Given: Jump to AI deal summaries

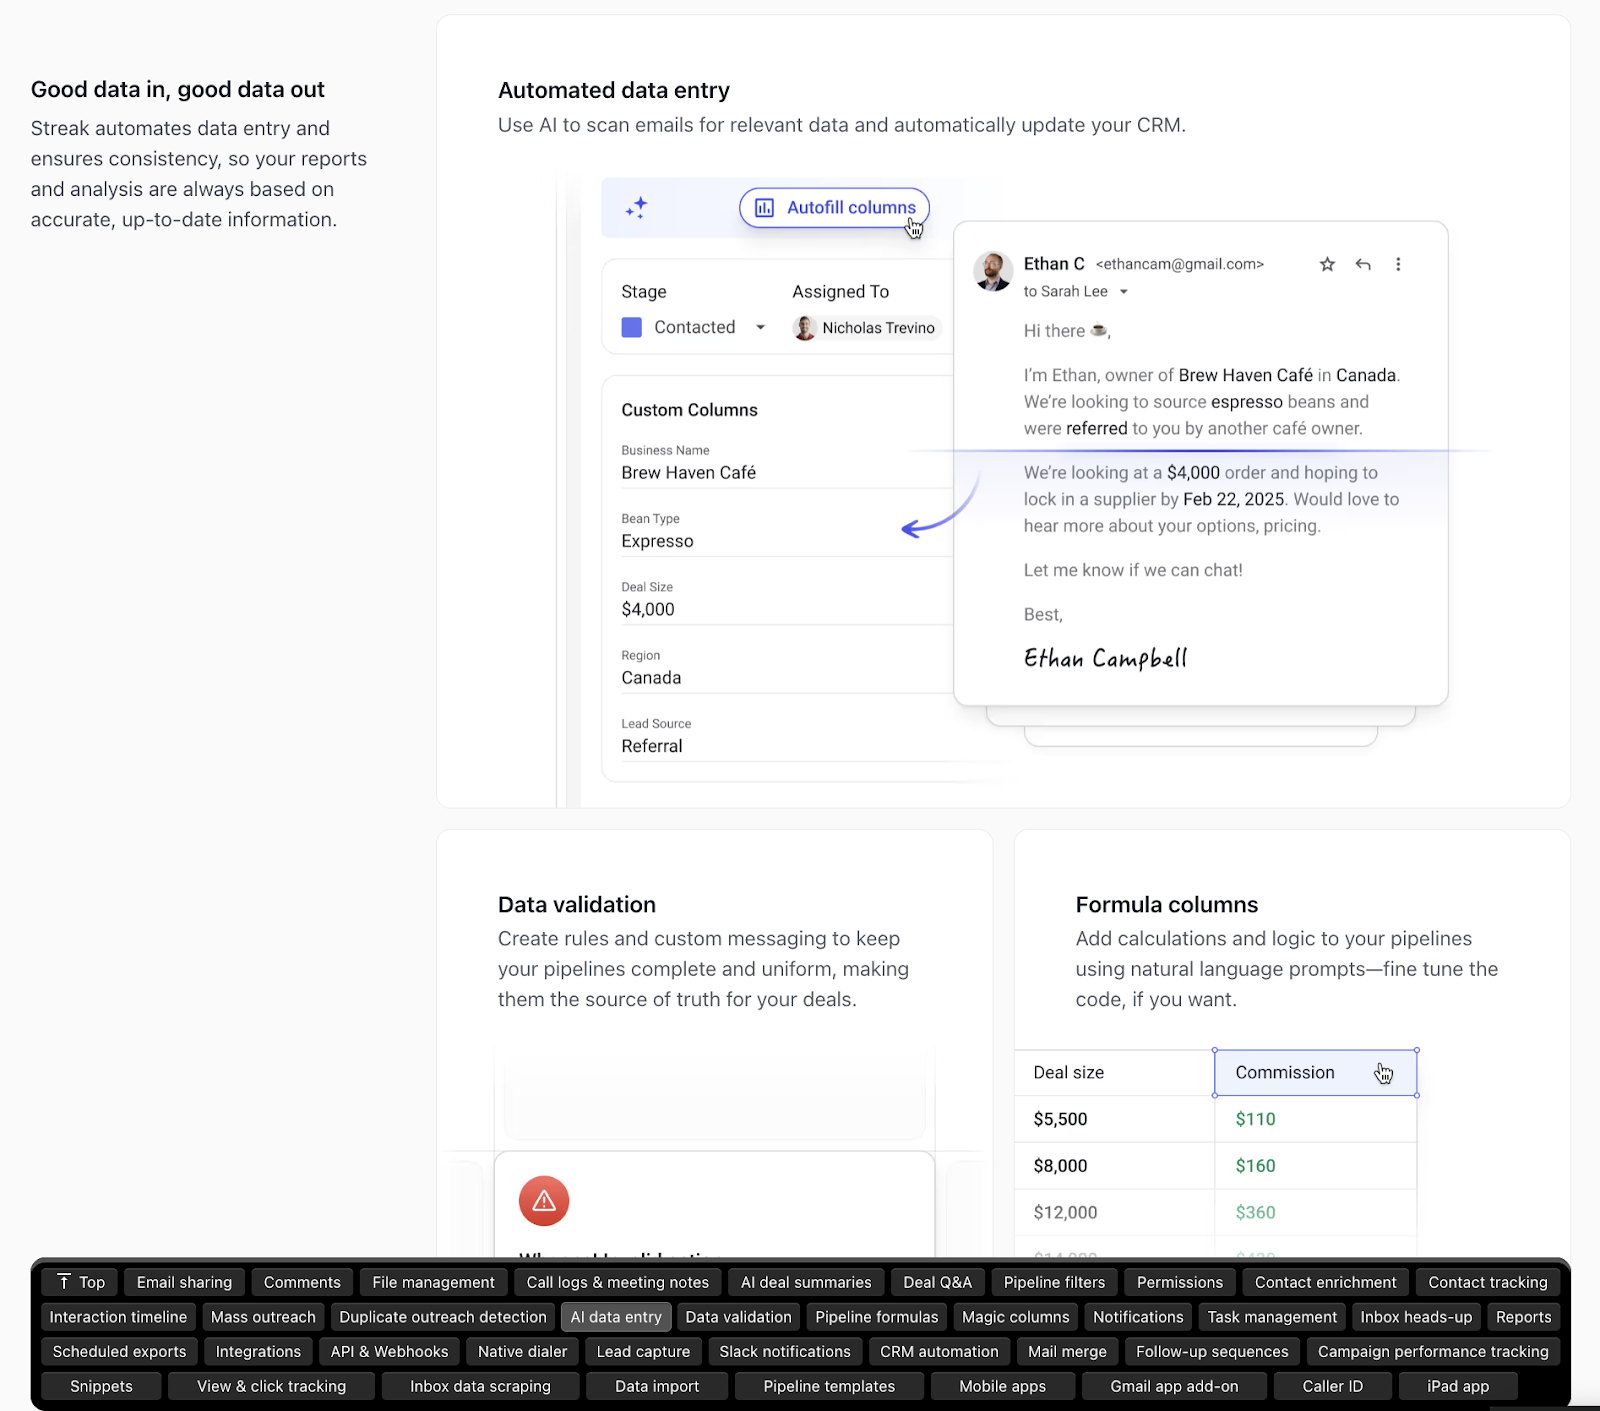Looking at the screenshot, I should 806,1282.
